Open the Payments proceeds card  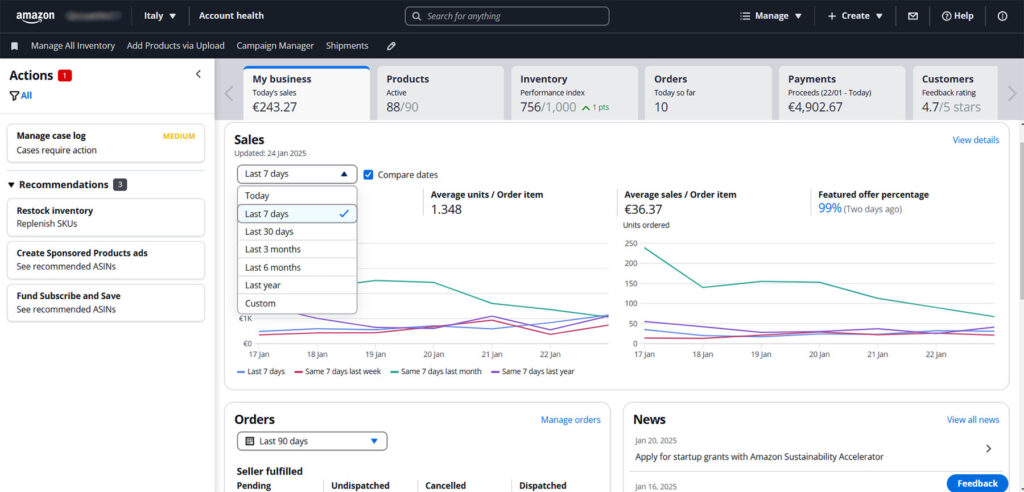(842, 93)
